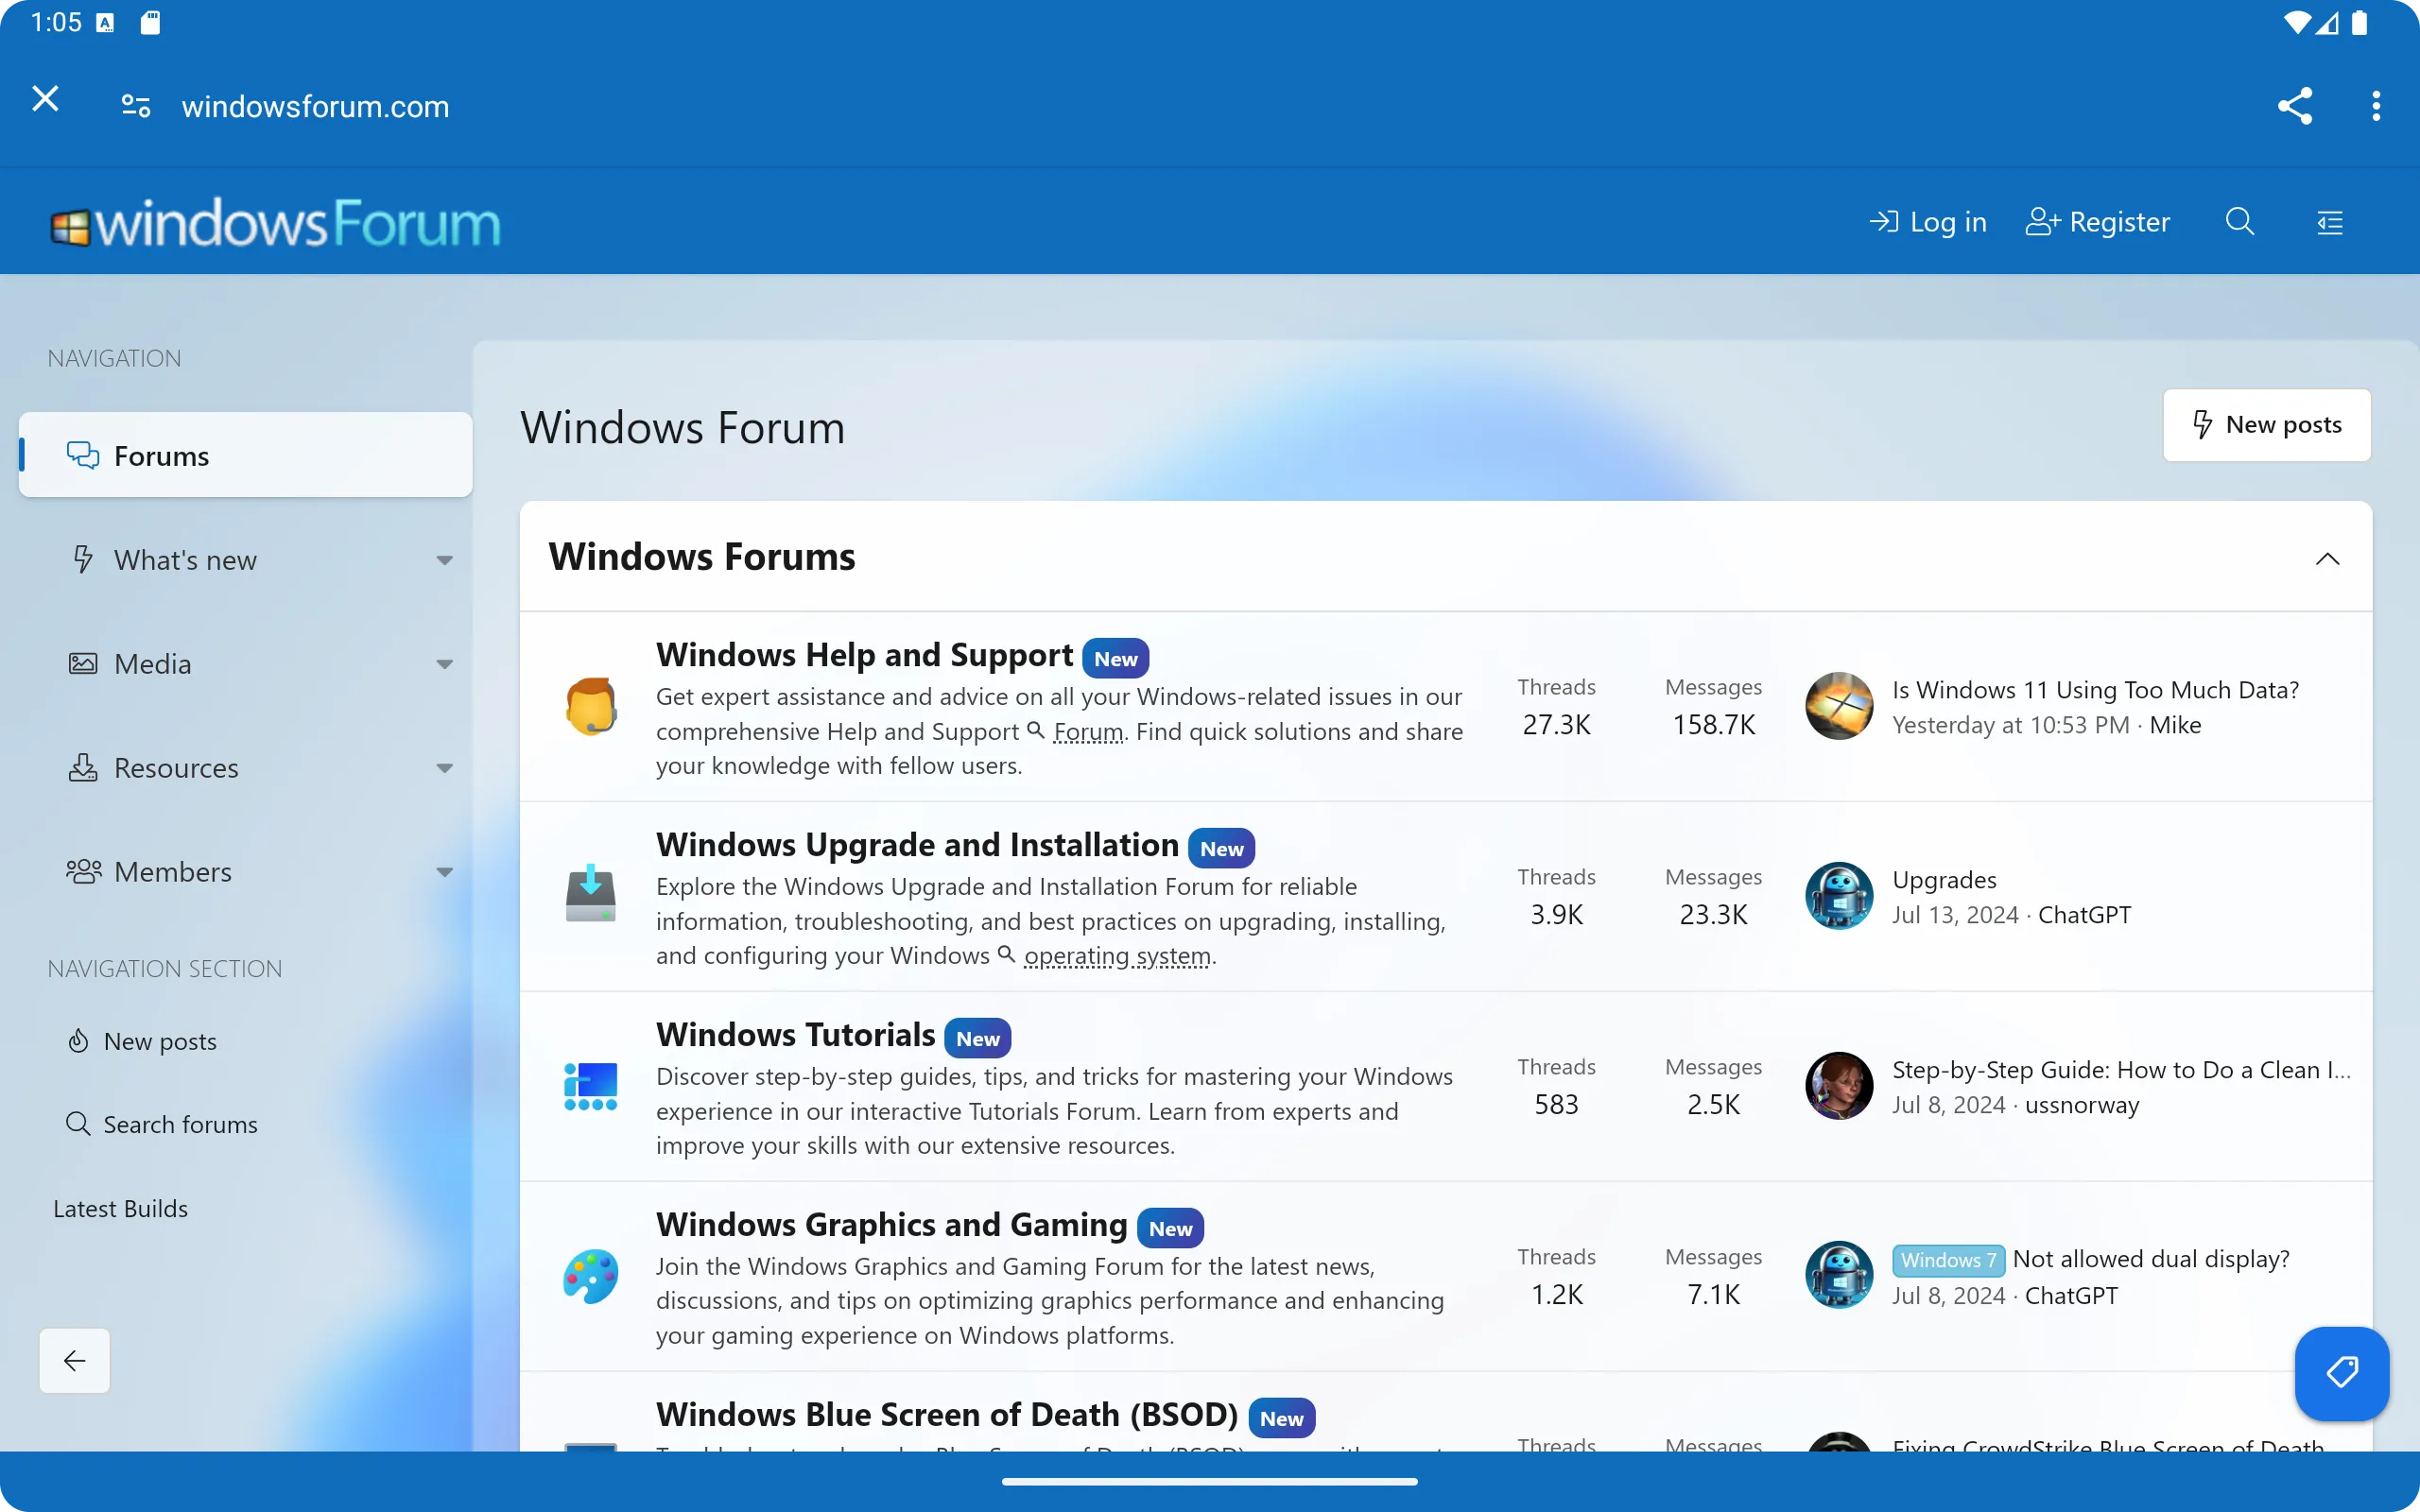Click the Log in icon button
This screenshot has height=1512, width=2420.
coord(1928,221)
